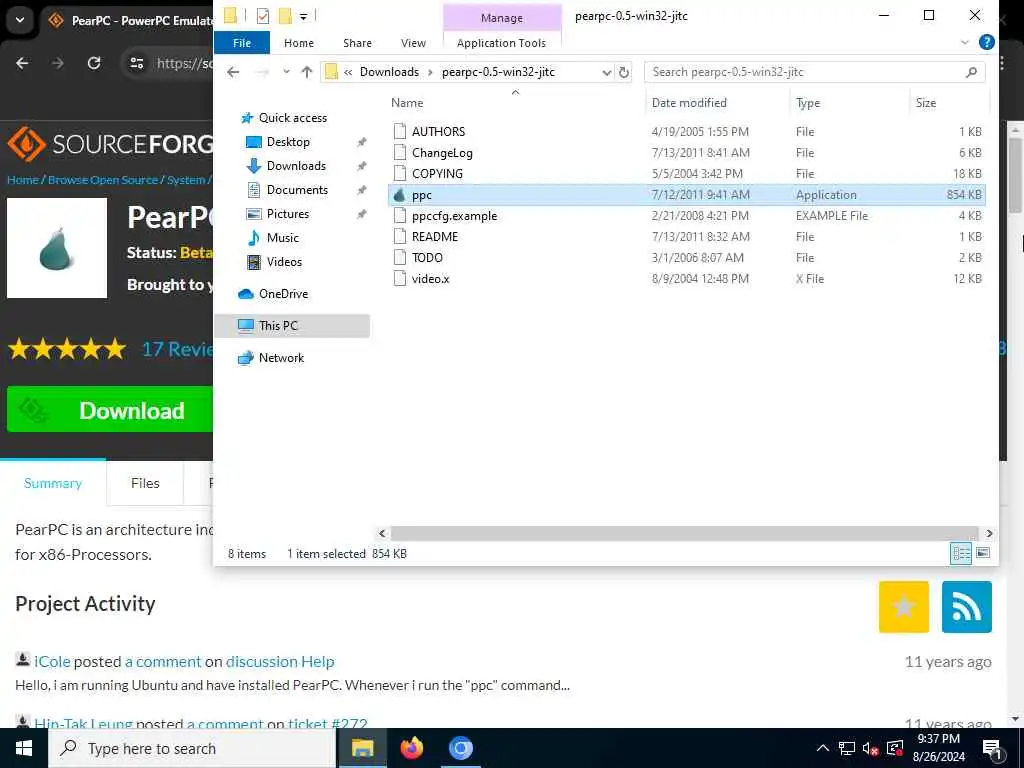Open address bar history dropdown

pos(607,72)
